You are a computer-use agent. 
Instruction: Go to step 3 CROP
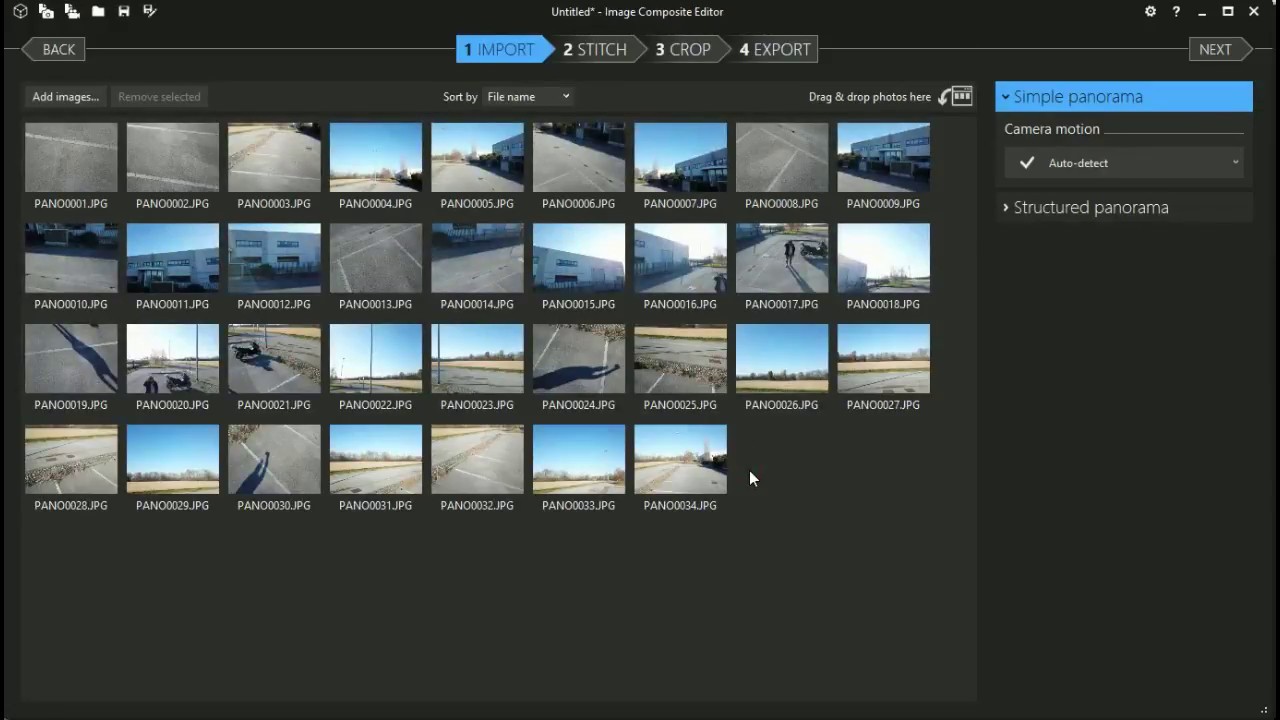tap(685, 49)
